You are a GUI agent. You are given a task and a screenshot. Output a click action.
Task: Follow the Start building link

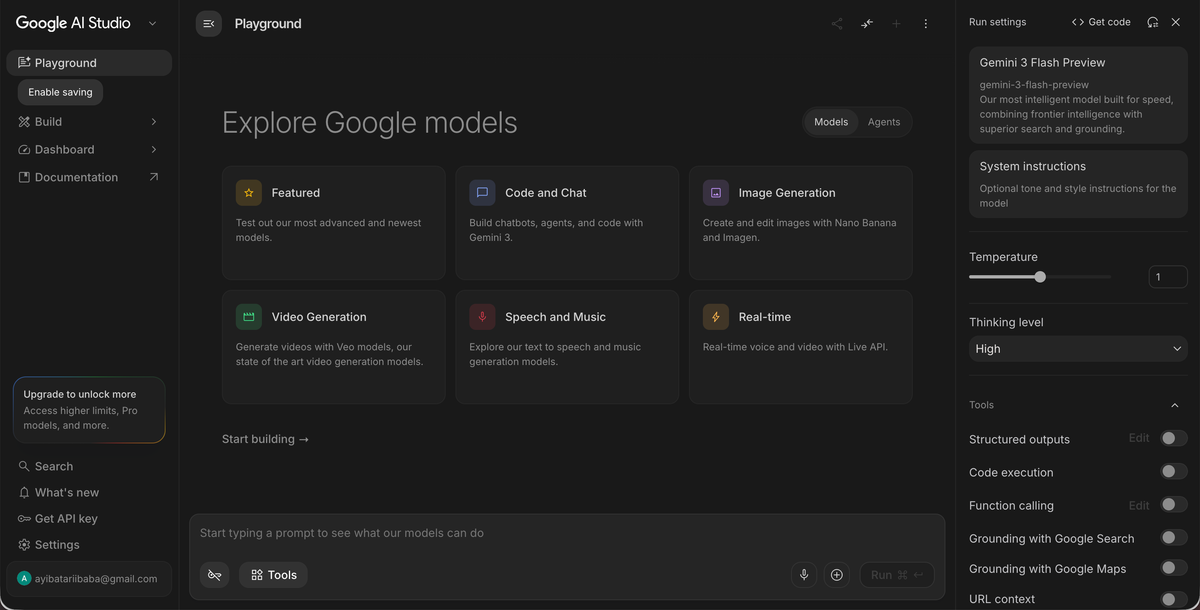(265, 439)
